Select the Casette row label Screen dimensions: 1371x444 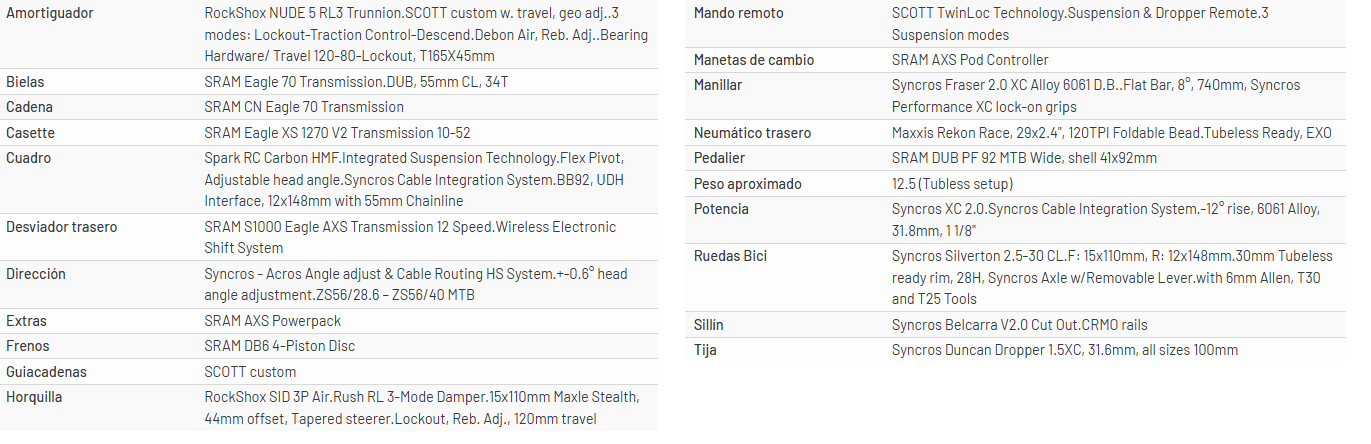30,133
